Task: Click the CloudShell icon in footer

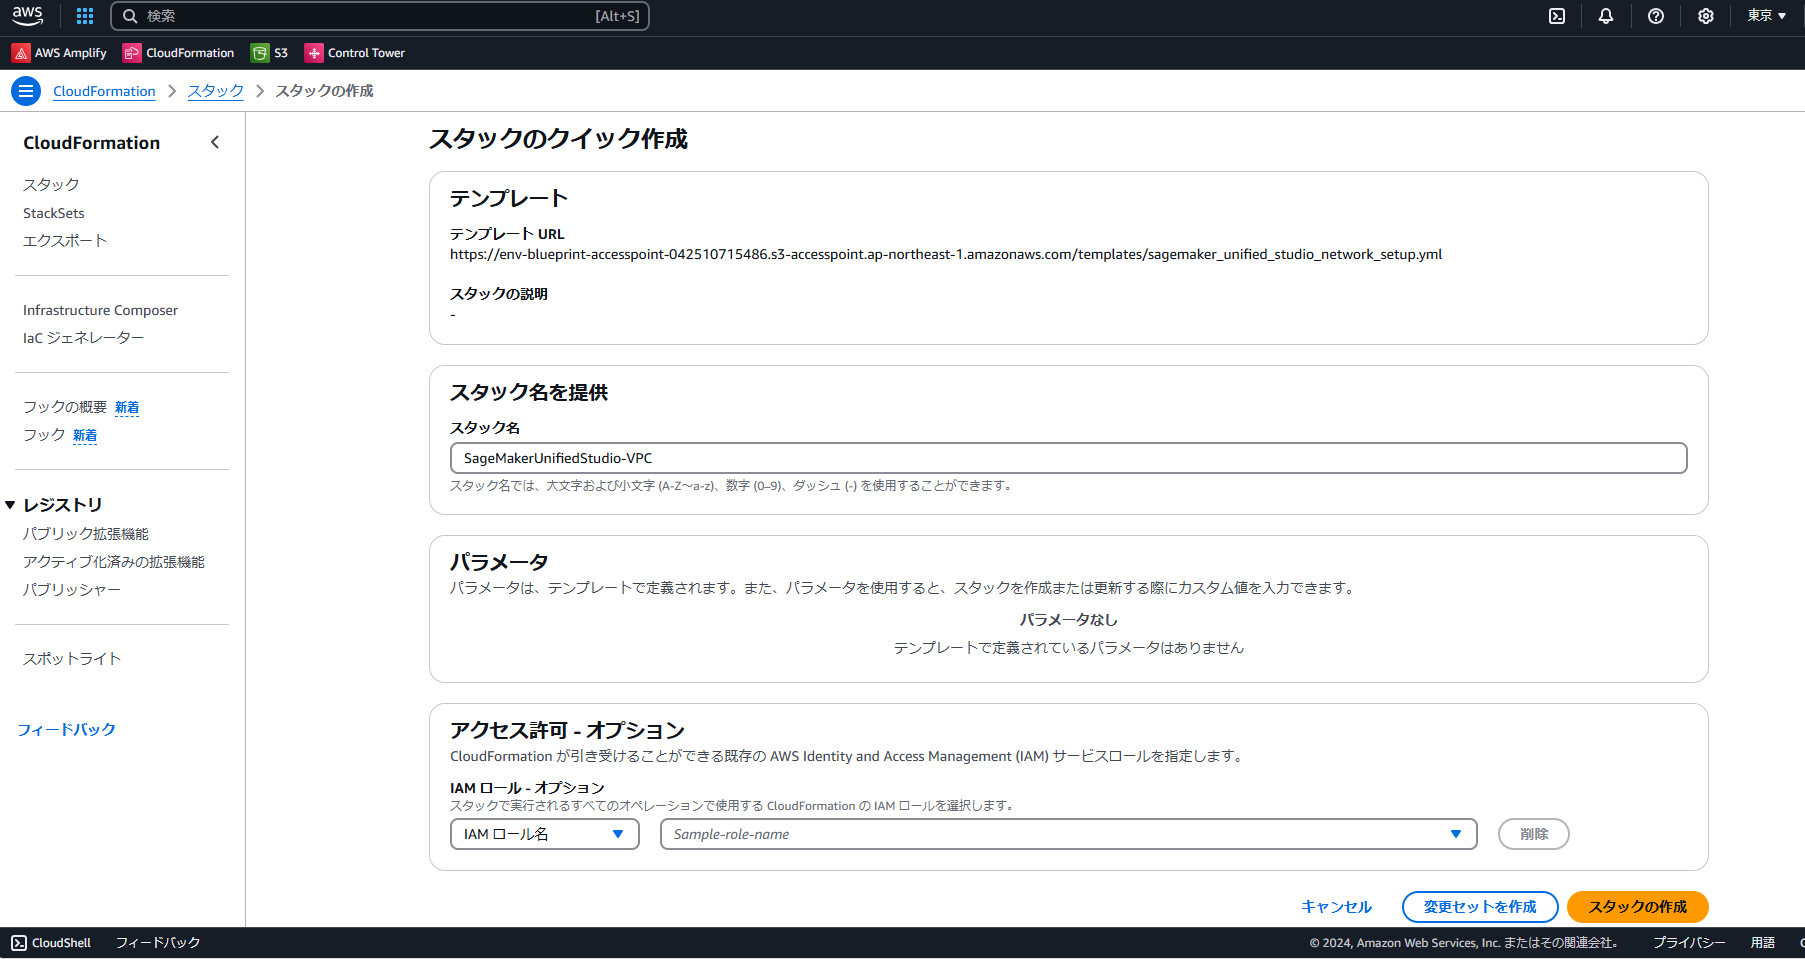Action: pyautogui.click(x=19, y=943)
